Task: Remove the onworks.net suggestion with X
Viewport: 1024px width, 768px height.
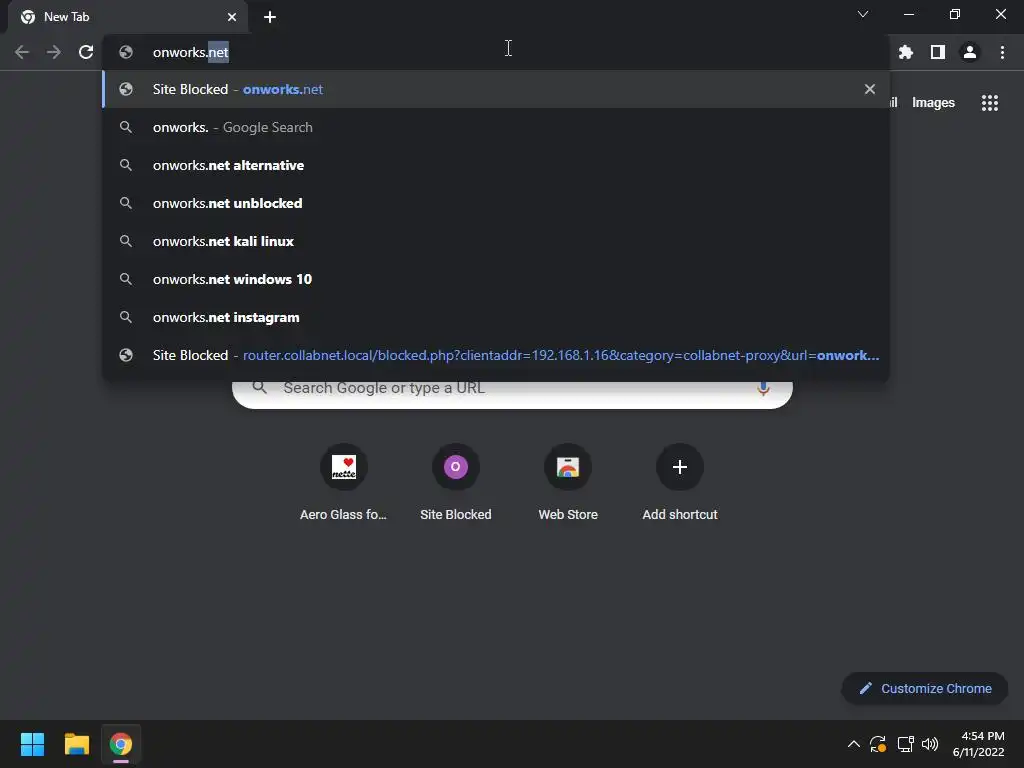Action: (x=869, y=89)
